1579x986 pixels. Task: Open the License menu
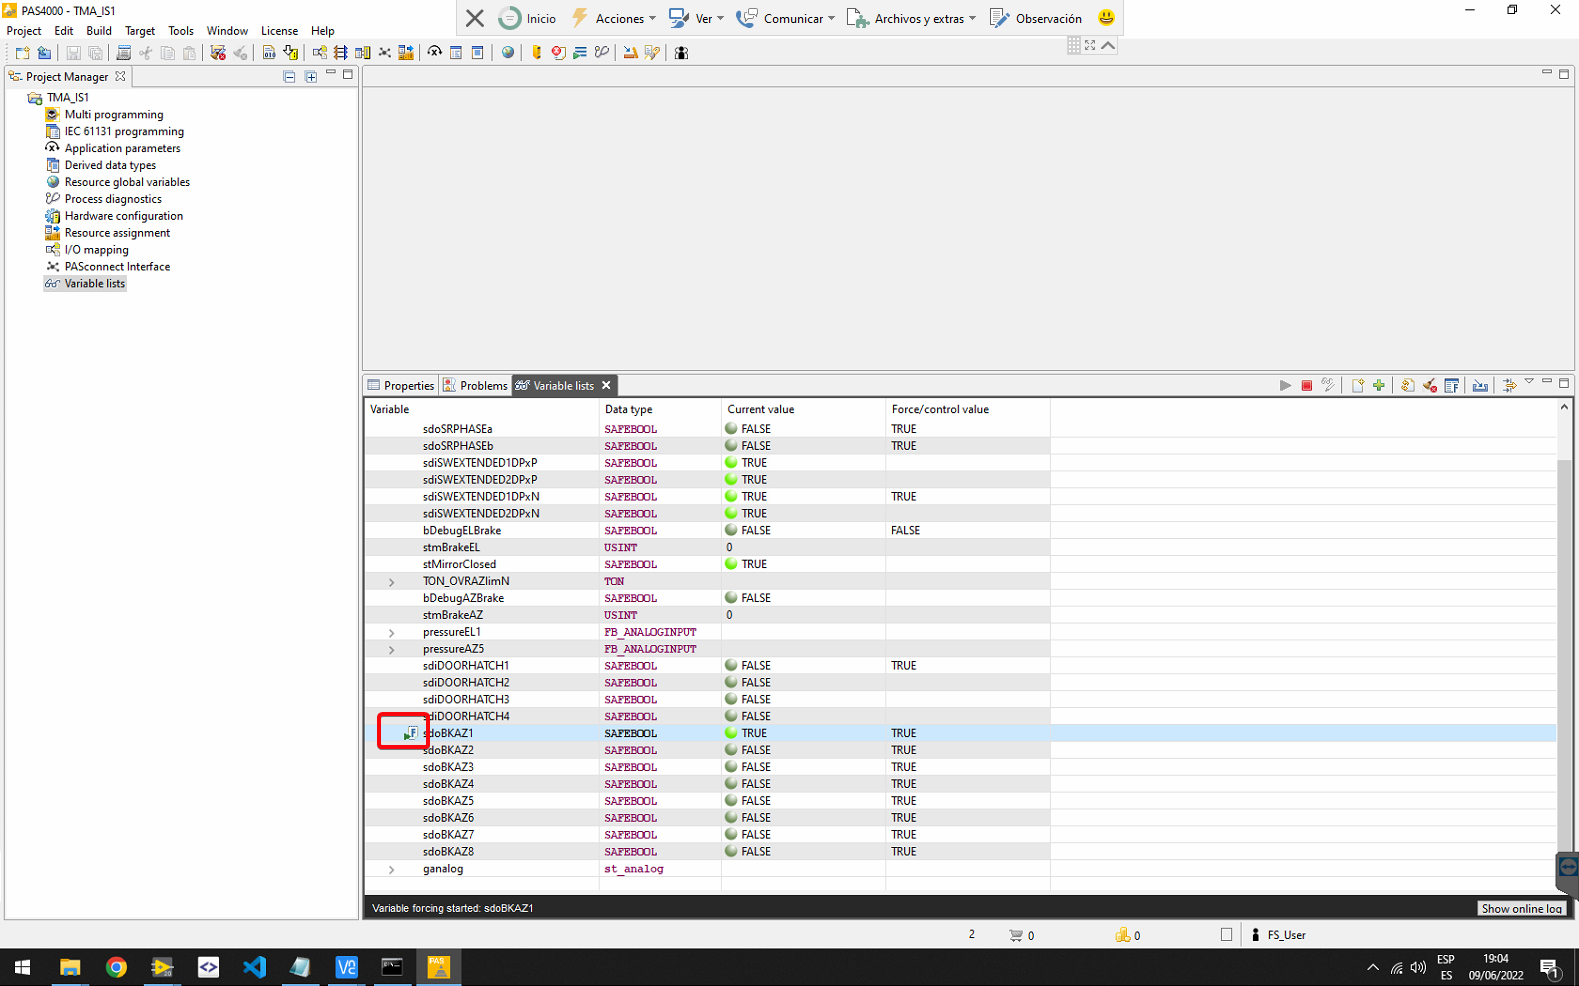(279, 31)
